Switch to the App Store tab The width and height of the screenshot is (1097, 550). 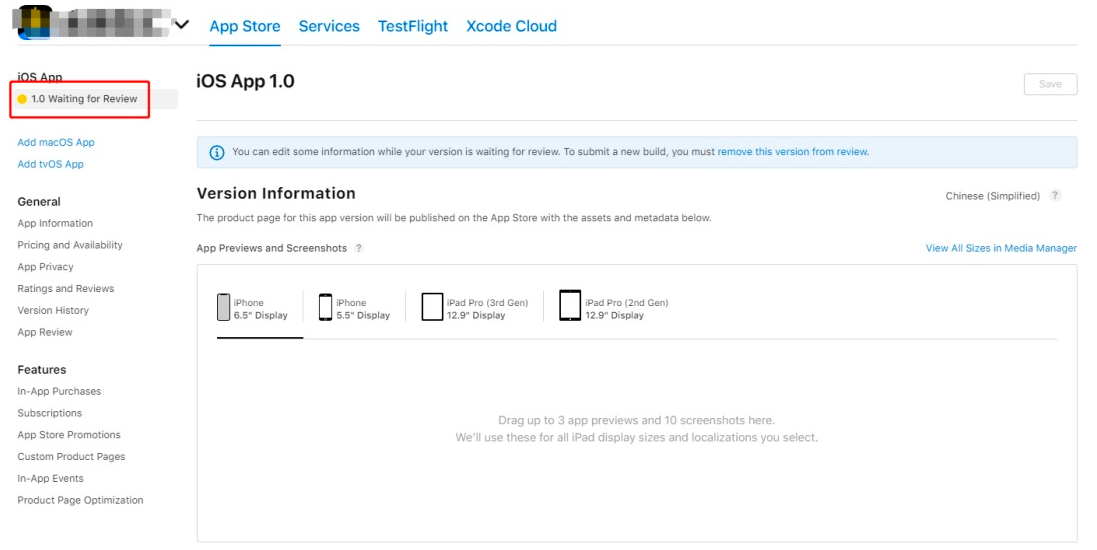[x=245, y=27]
